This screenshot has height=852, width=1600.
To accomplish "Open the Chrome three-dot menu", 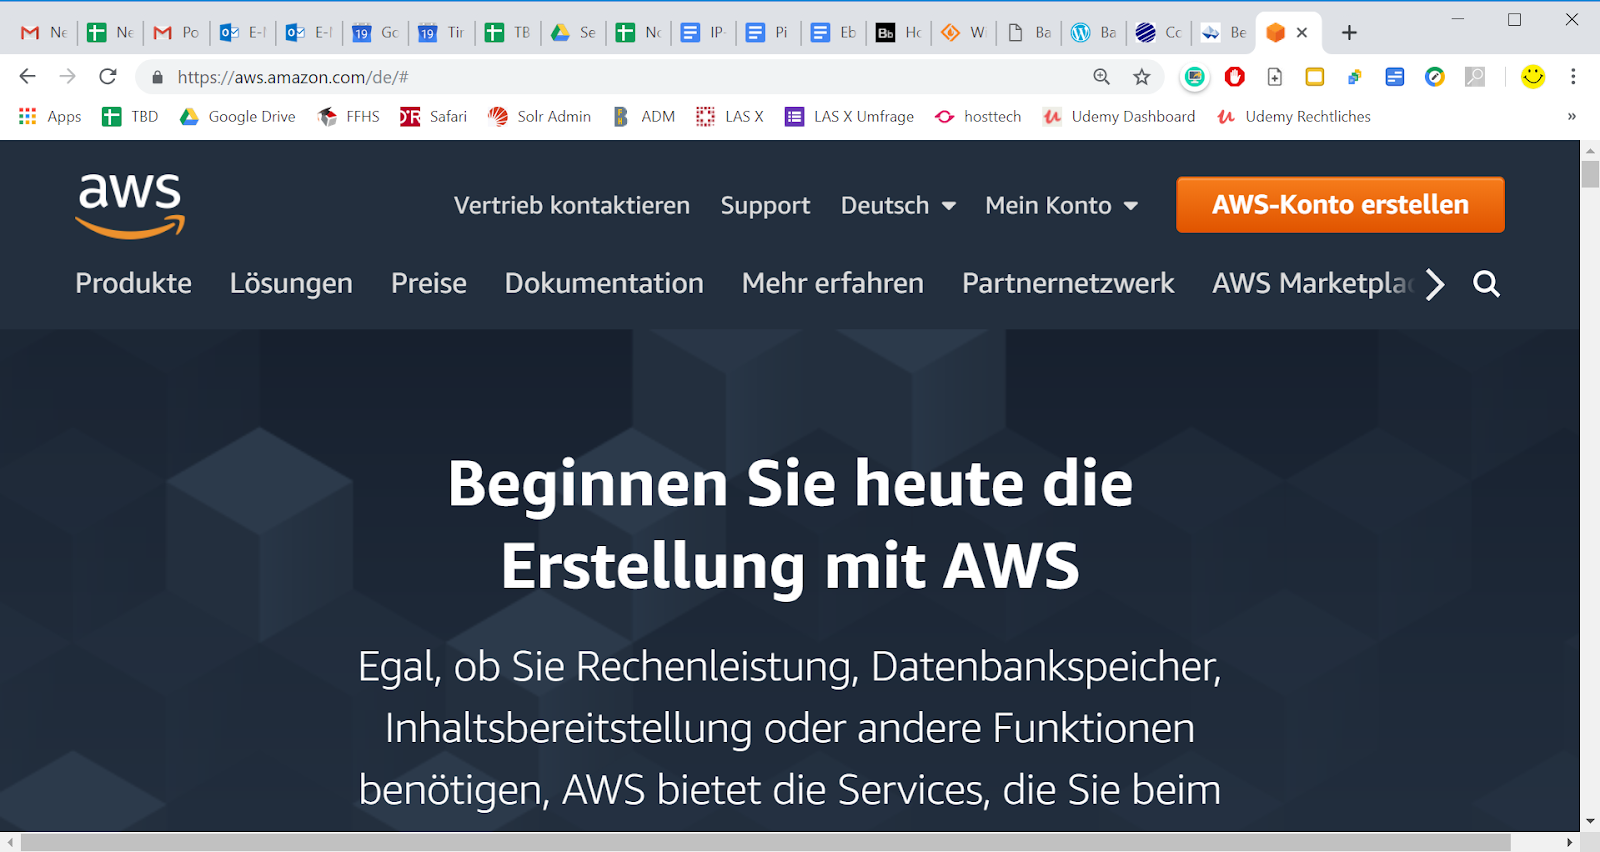I will 1573,77.
